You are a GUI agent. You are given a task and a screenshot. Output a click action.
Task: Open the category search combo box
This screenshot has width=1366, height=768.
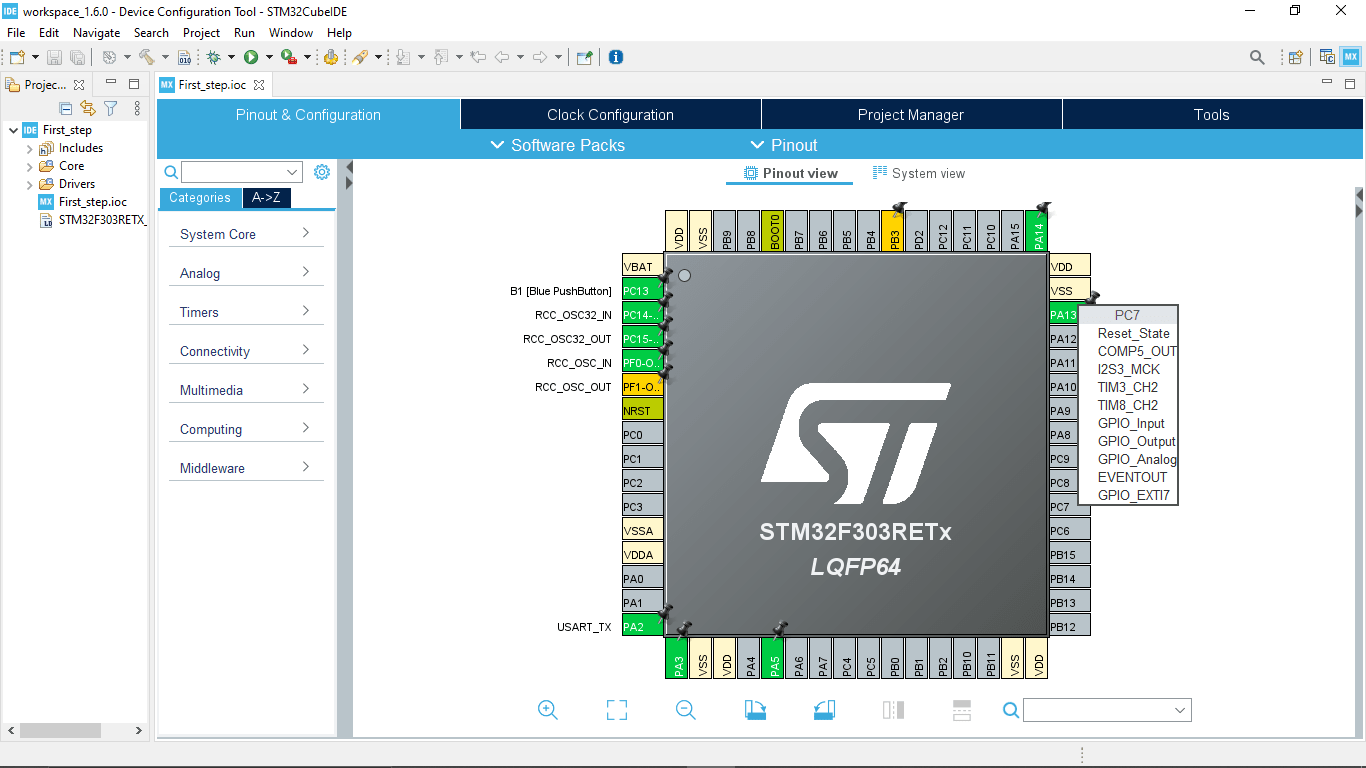click(x=241, y=172)
